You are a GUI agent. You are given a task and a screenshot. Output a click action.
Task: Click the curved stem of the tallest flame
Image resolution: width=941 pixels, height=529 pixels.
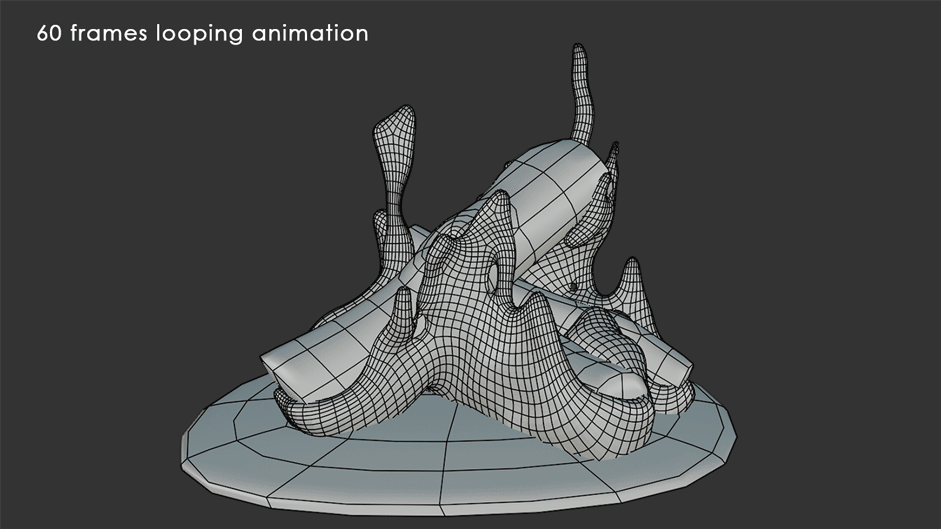point(585,110)
